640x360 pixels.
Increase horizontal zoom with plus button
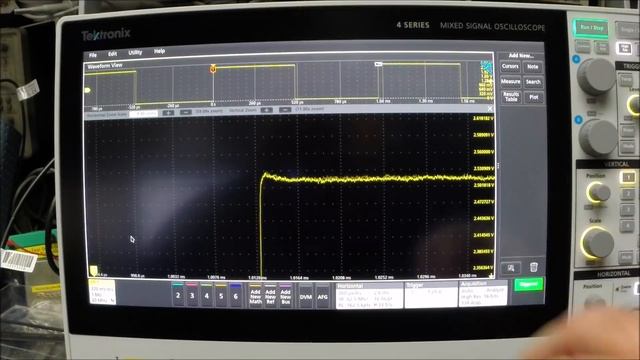pyautogui.click(x=168, y=113)
